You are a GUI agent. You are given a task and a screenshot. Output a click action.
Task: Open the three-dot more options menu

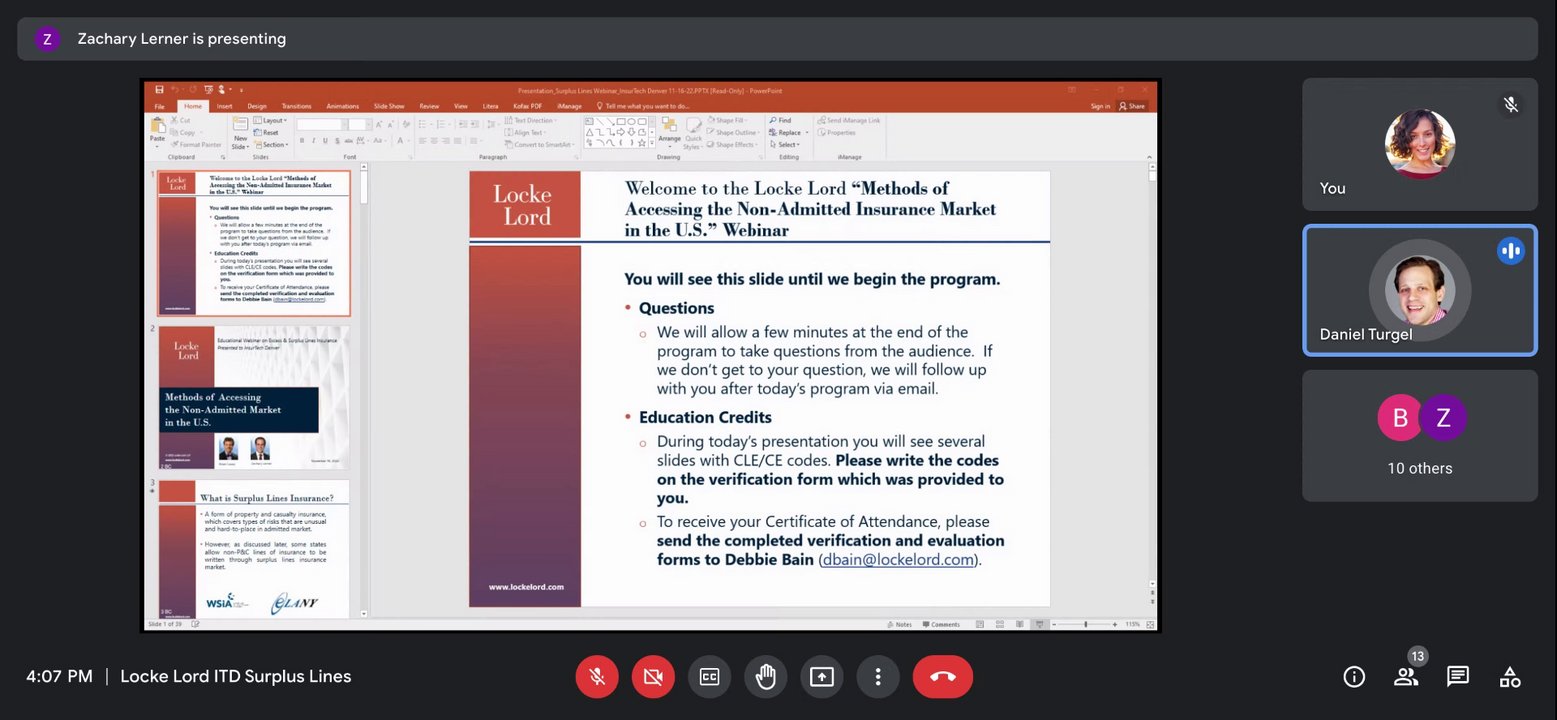click(877, 677)
